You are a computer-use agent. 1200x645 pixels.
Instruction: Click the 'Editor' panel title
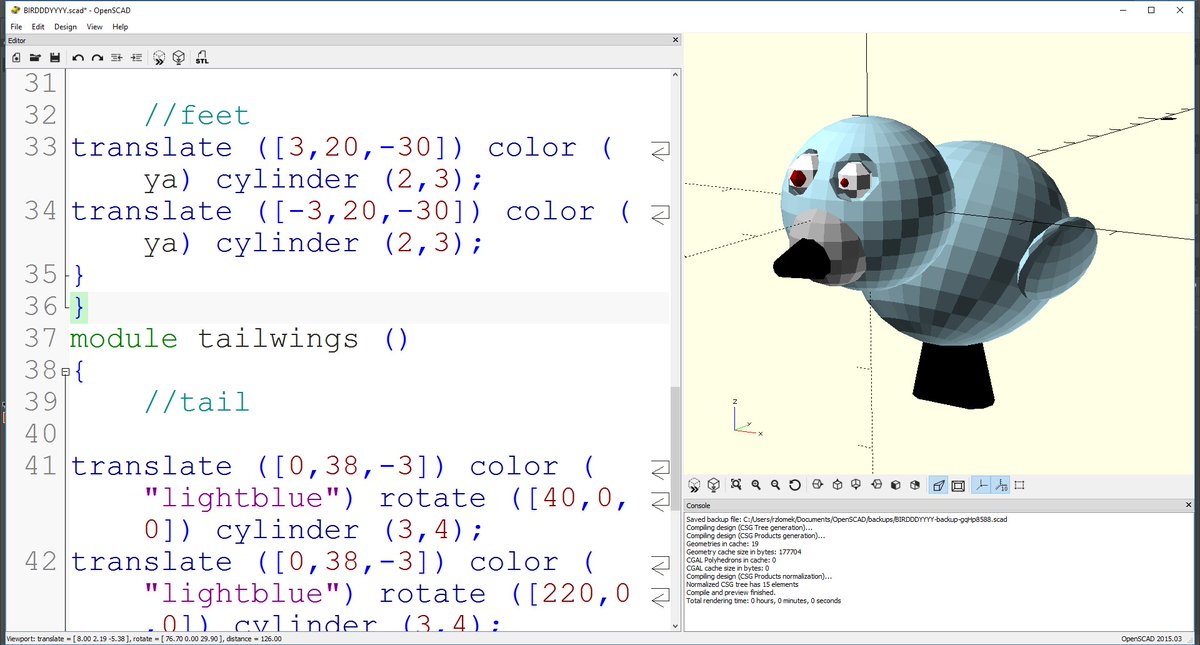pos(17,41)
